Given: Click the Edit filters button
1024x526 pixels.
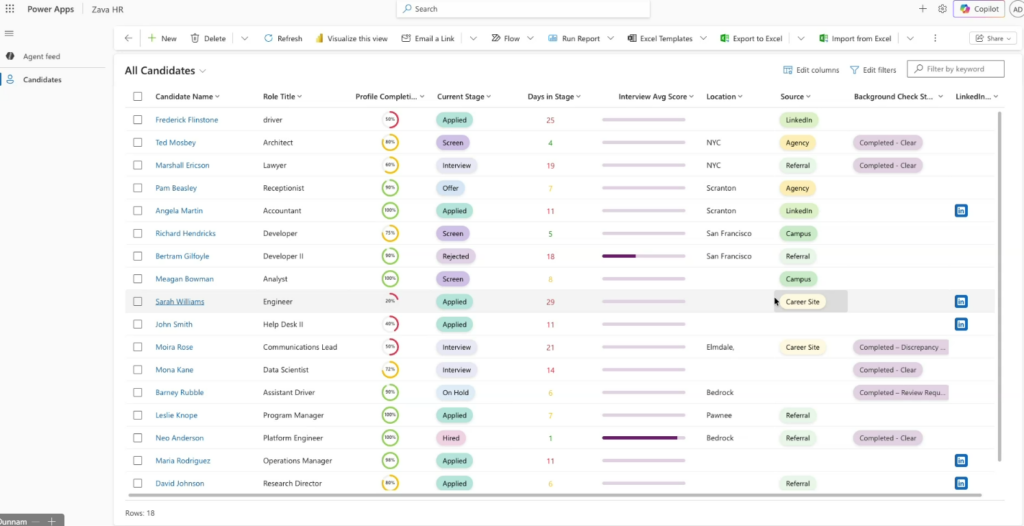Looking at the screenshot, I should coord(872,70).
